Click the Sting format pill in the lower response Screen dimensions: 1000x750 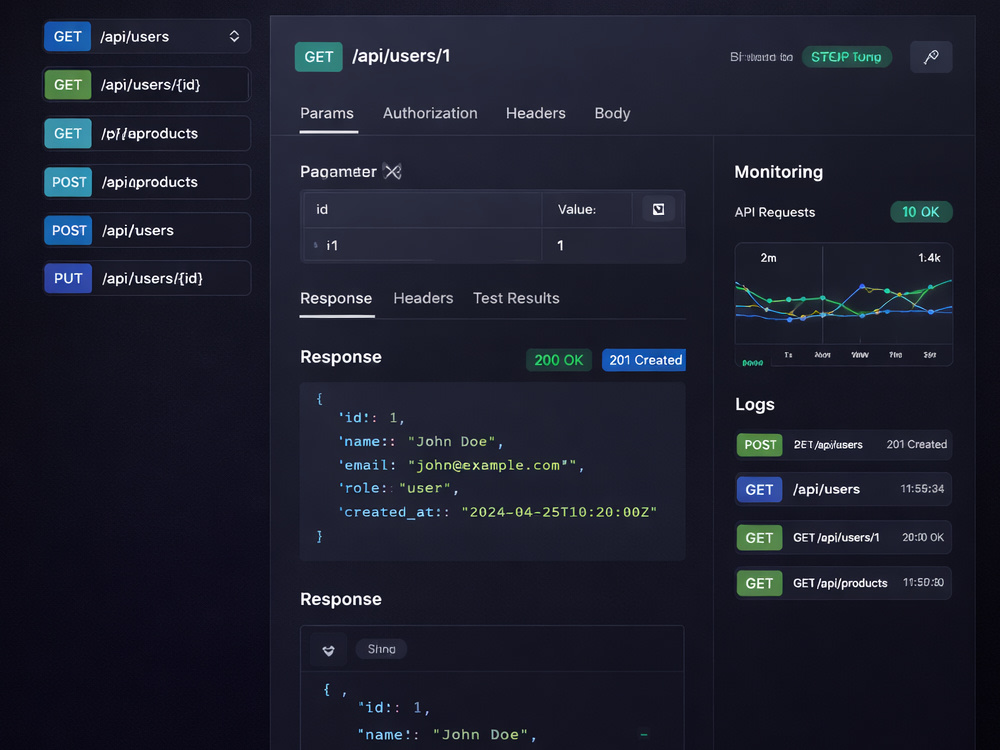click(x=381, y=649)
